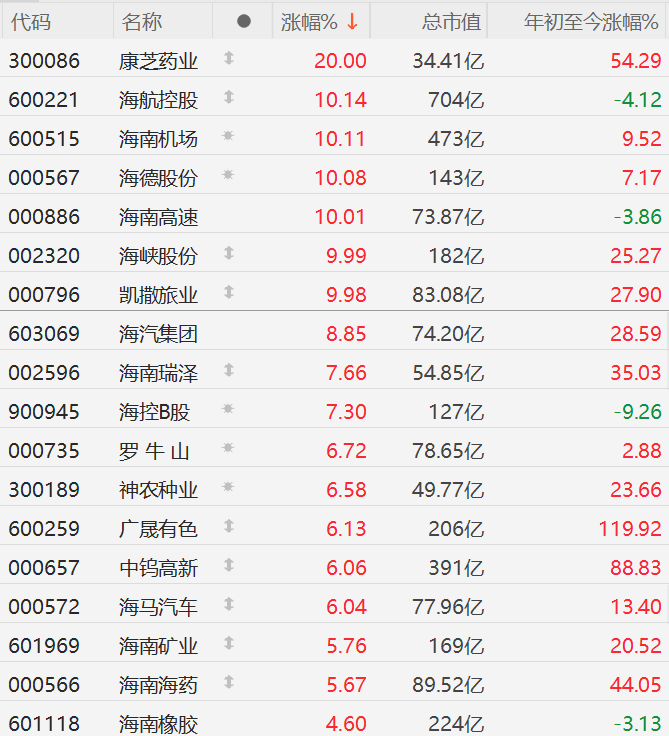
Task: Select stock name 广晟有色
Action: [x=159, y=529]
